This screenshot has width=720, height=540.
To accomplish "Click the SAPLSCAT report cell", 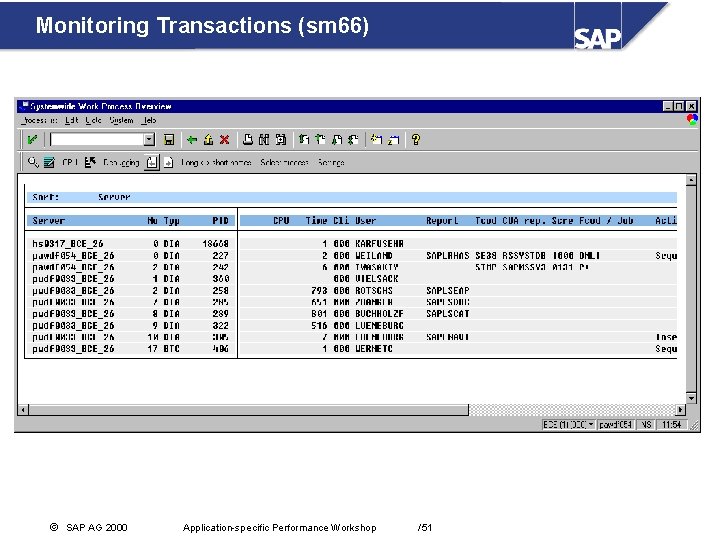I will [448, 314].
